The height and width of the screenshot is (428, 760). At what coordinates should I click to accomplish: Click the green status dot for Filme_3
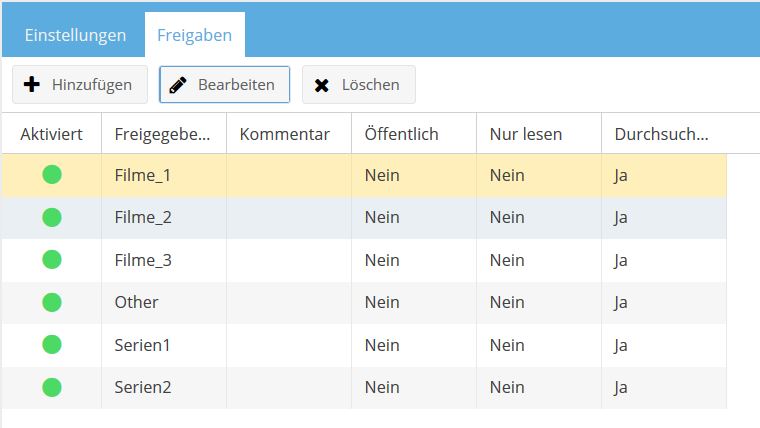pyautogui.click(x=52, y=260)
